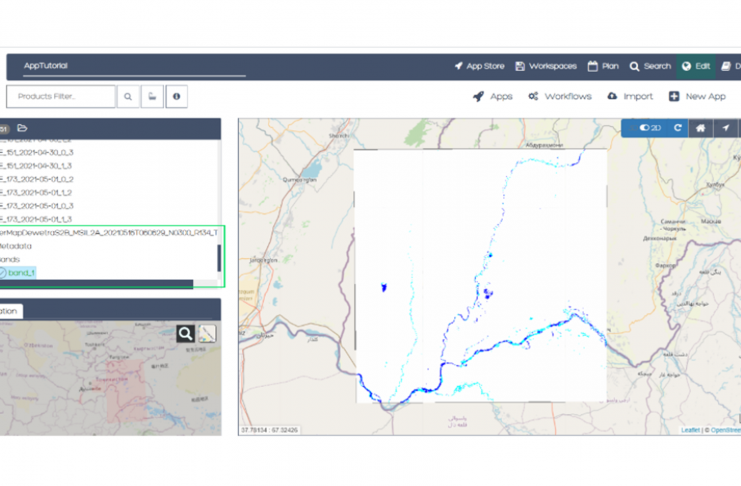
Task: Click the New App button
Action: point(697,97)
